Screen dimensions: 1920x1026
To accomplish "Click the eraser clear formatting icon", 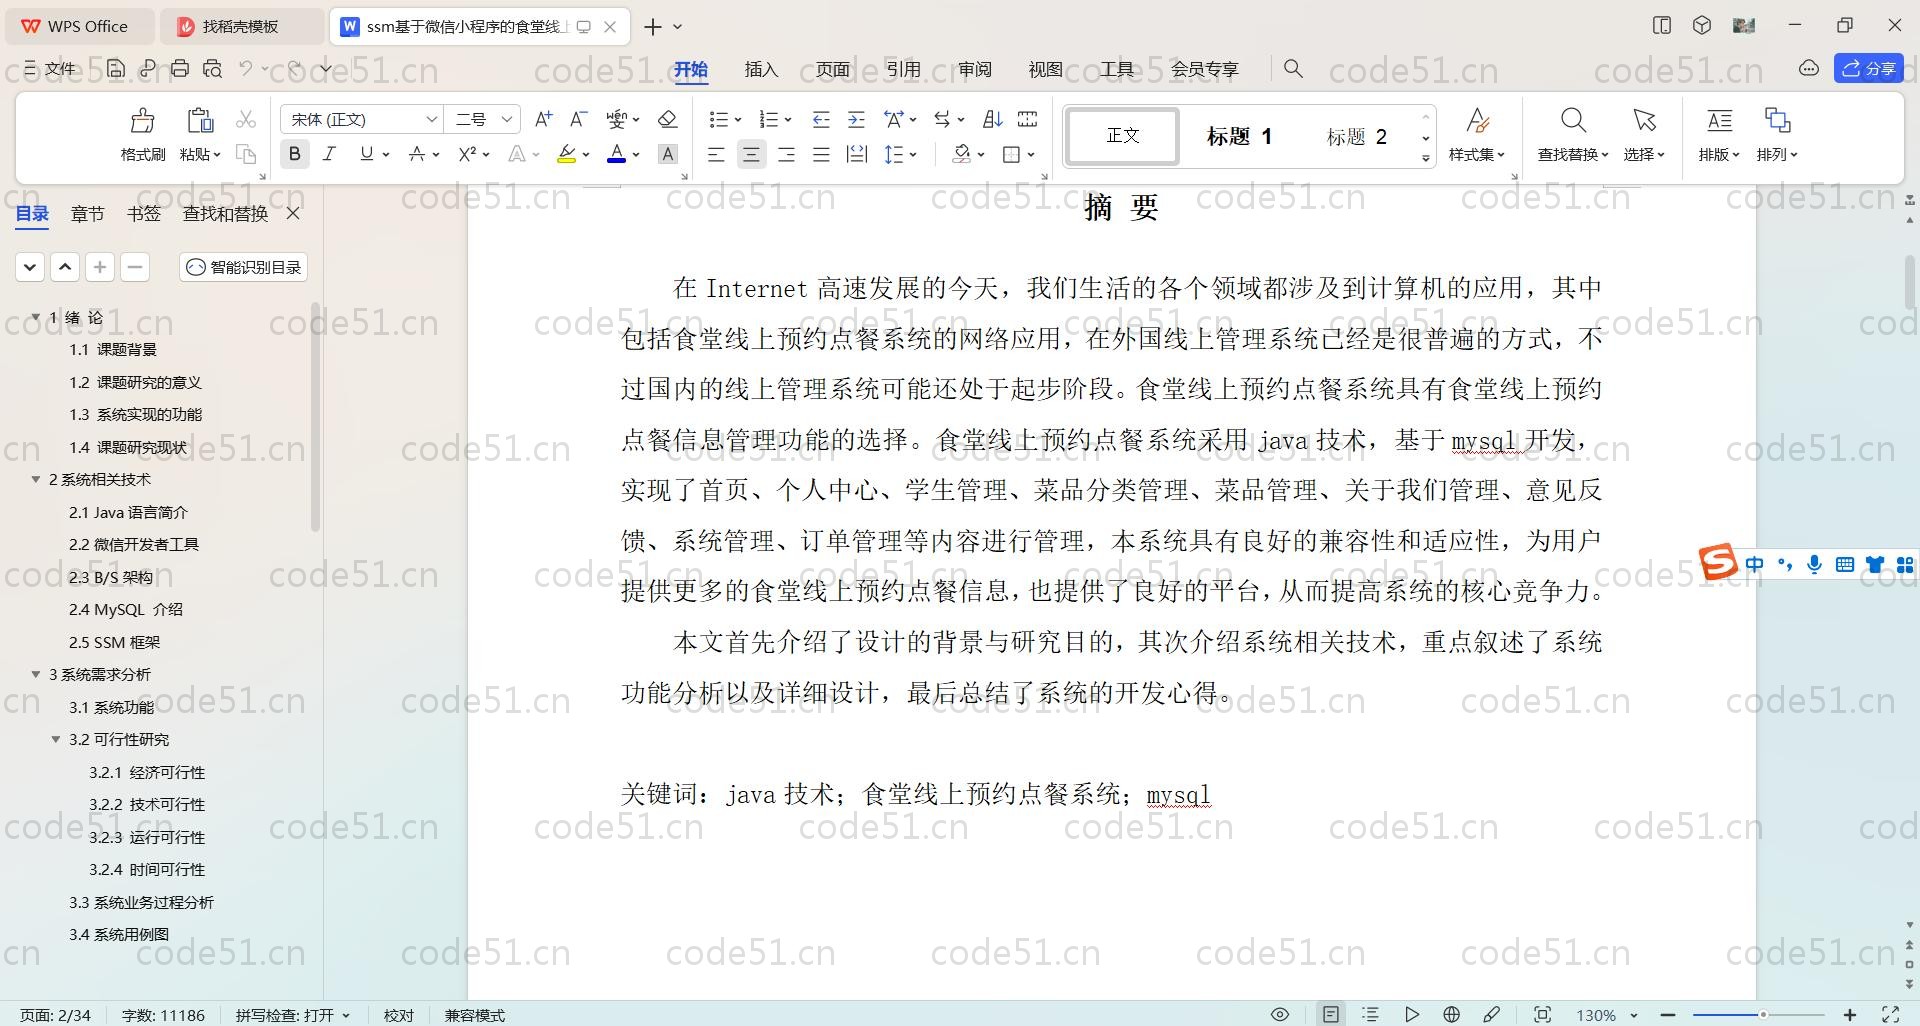I will click(x=668, y=120).
